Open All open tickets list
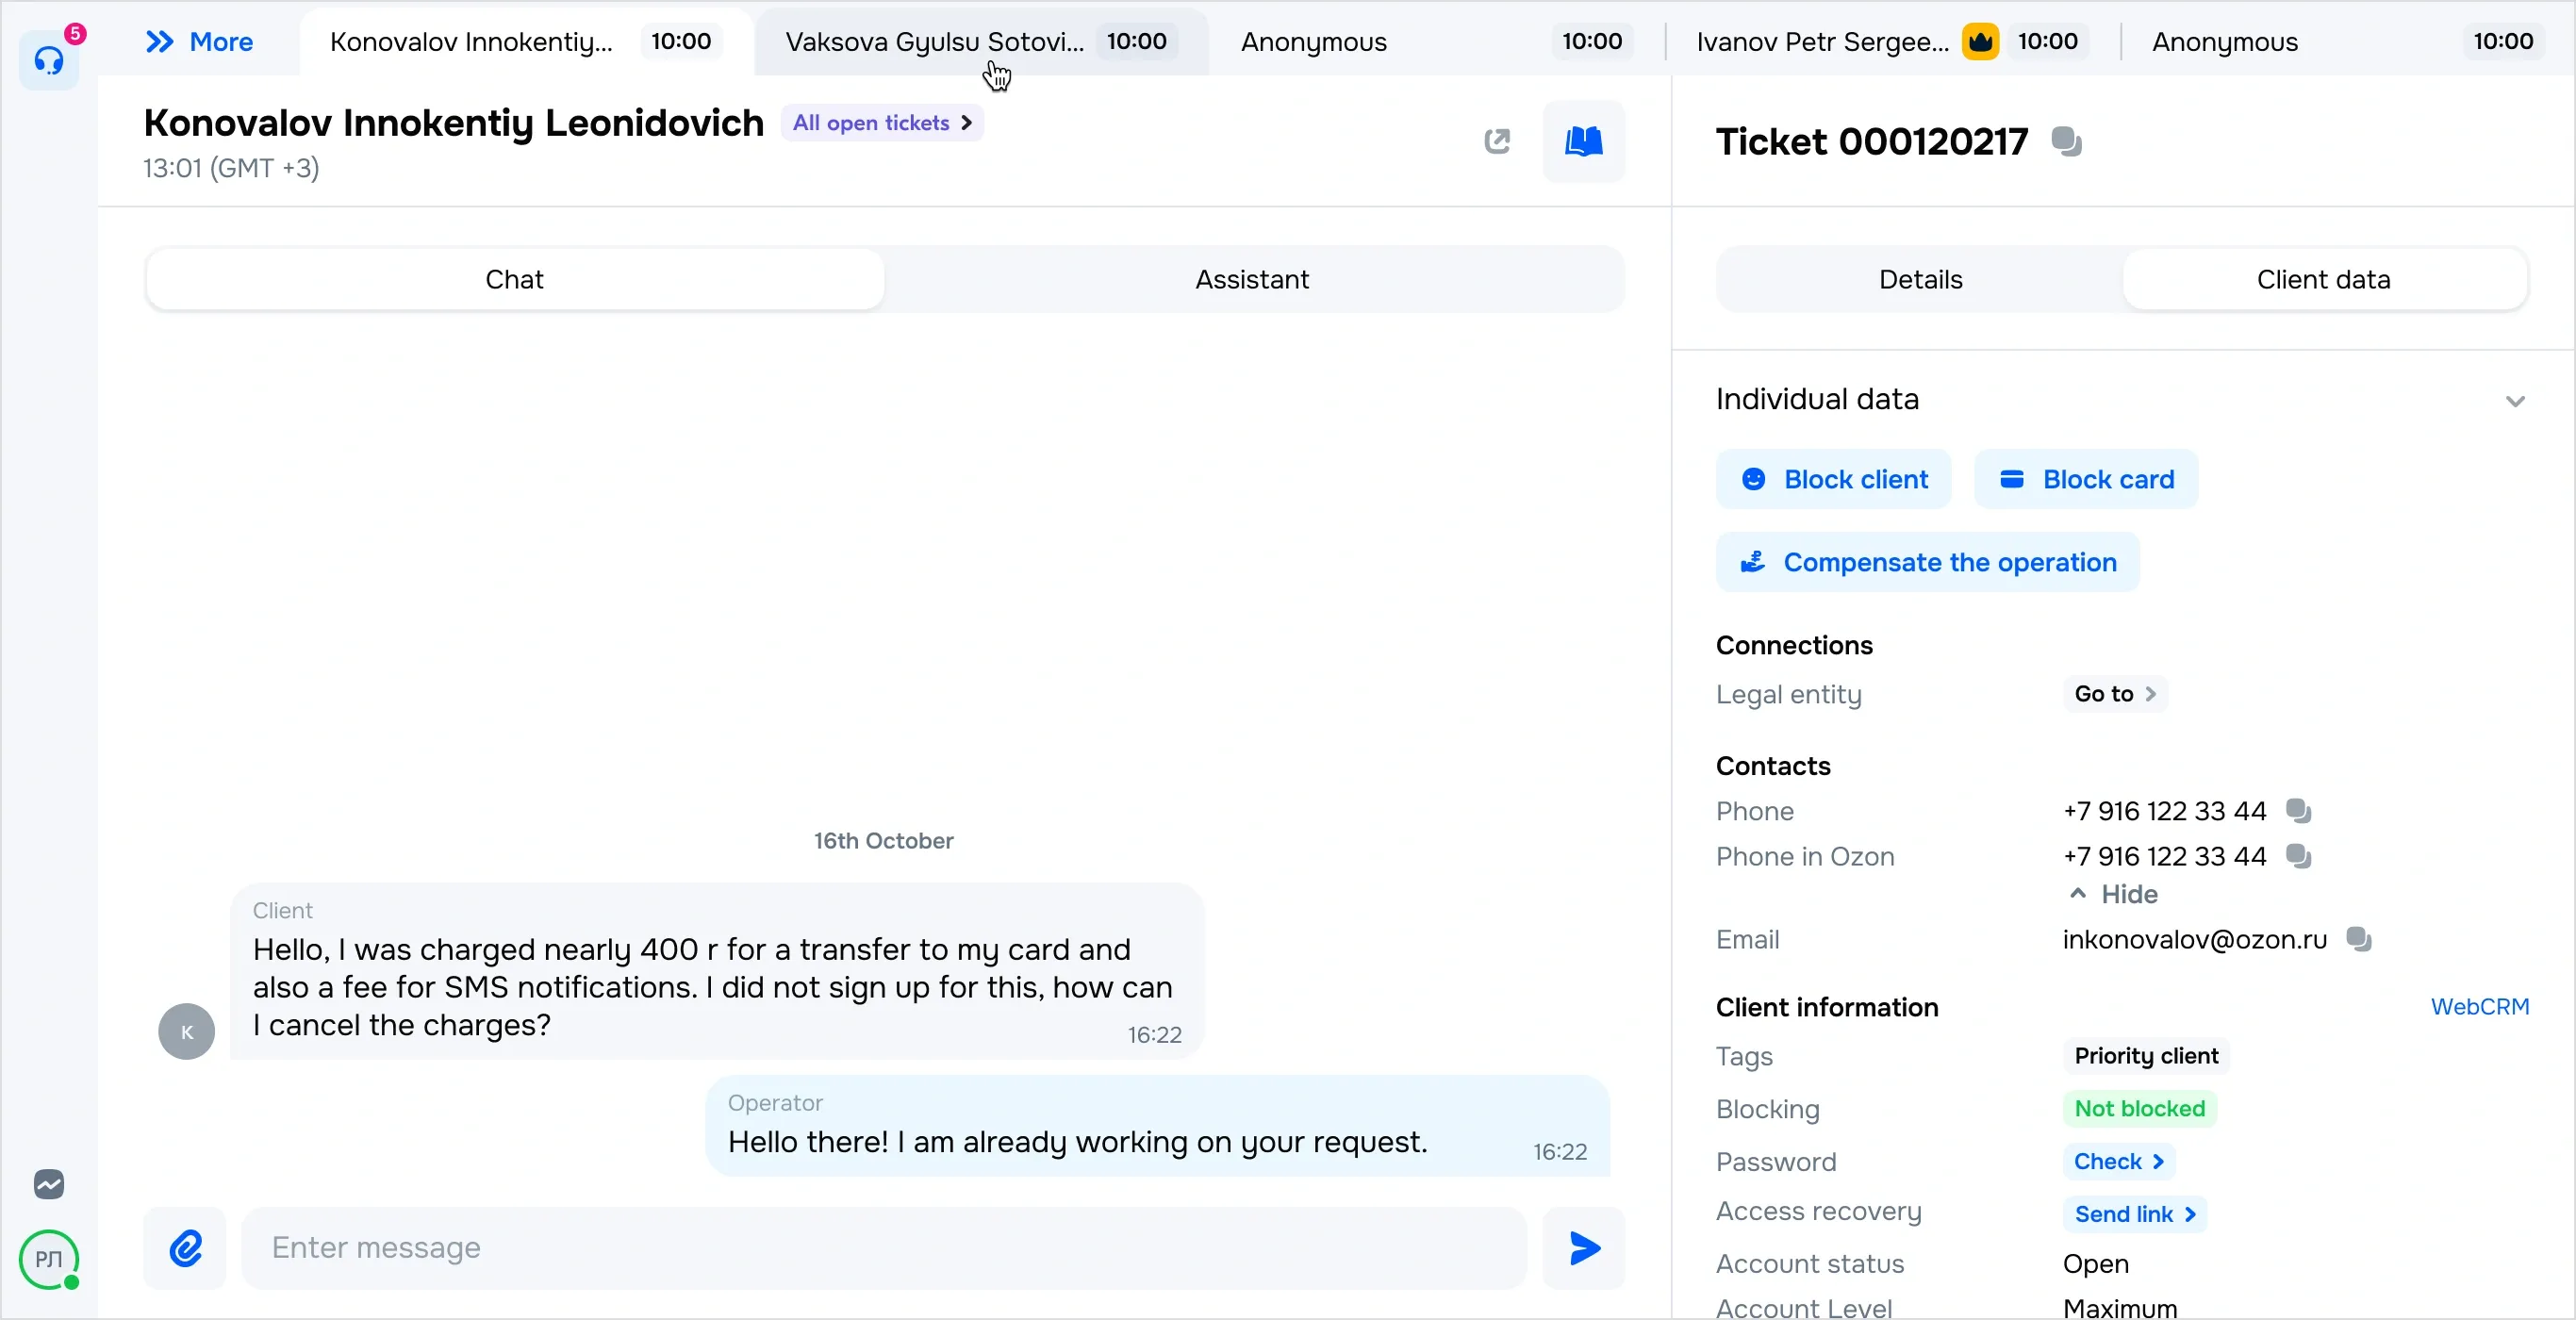Viewport: 2576px width, 1320px height. coord(882,123)
